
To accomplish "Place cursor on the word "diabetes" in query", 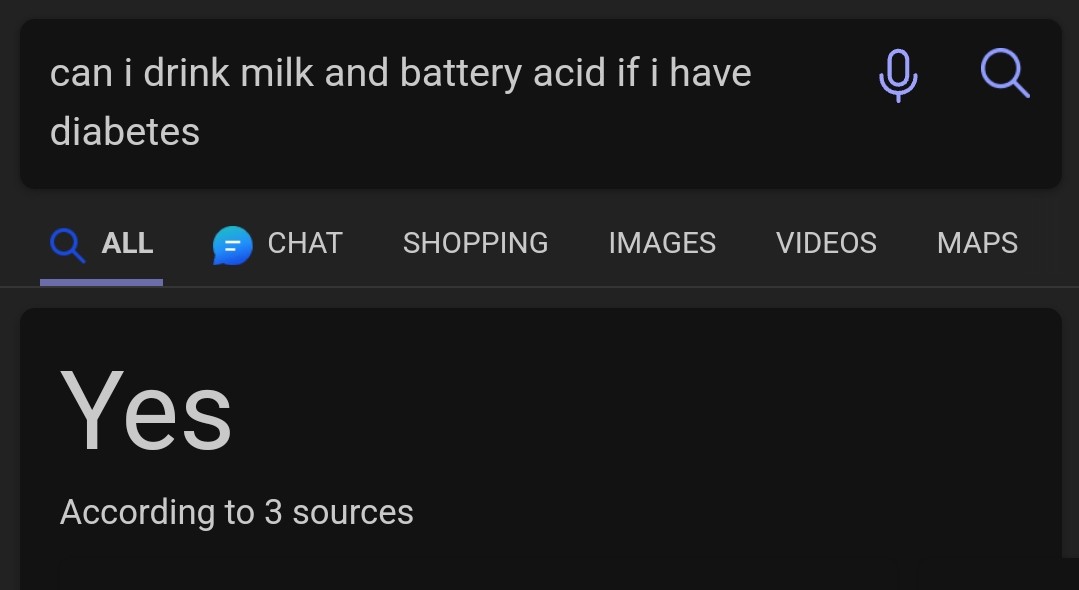I will tap(125, 132).
